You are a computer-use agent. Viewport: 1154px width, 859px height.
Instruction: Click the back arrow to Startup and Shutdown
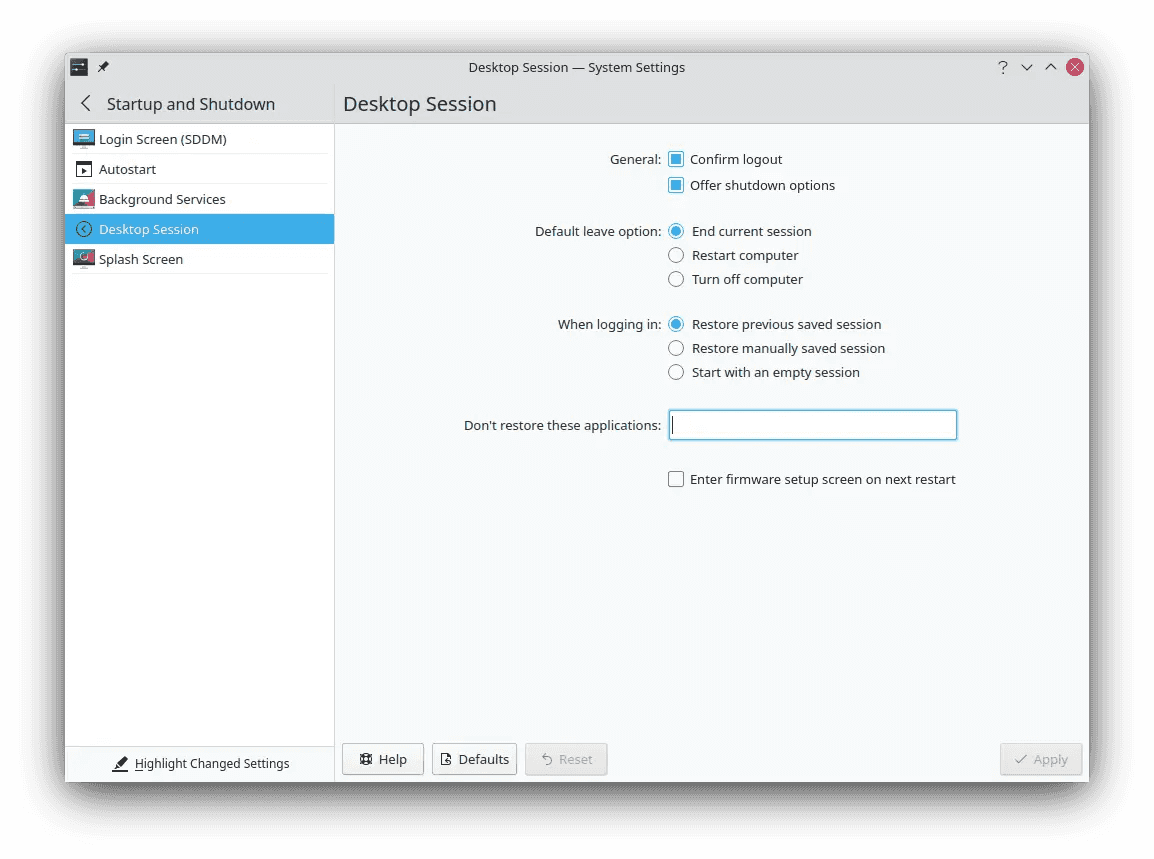pyautogui.click(x=85, y=103)
